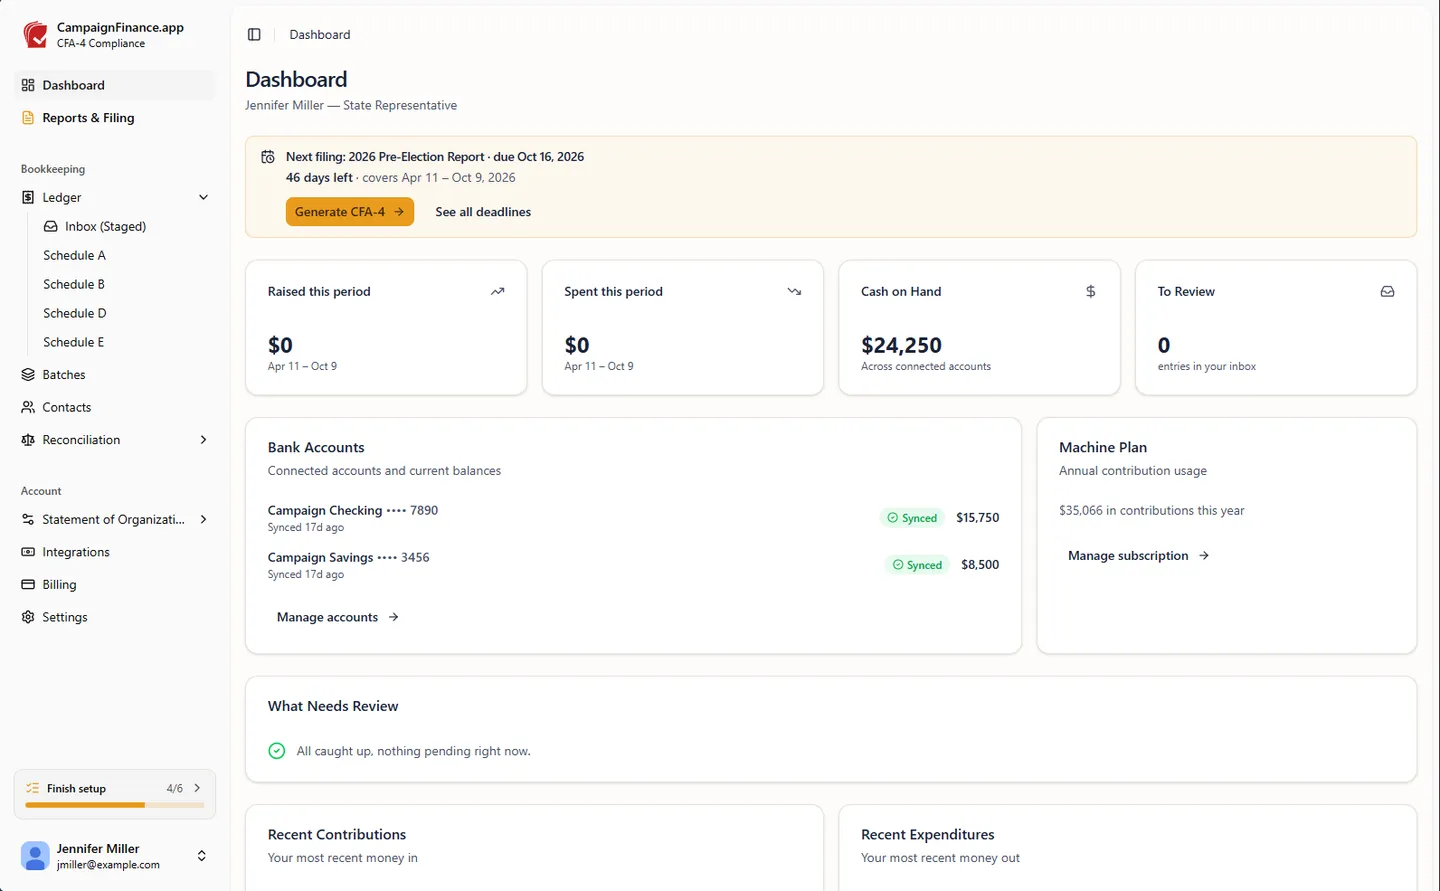1440x891 pixels.
Task: Click the Dashboard grid icon in sidebar
Action: click(28, 85)
